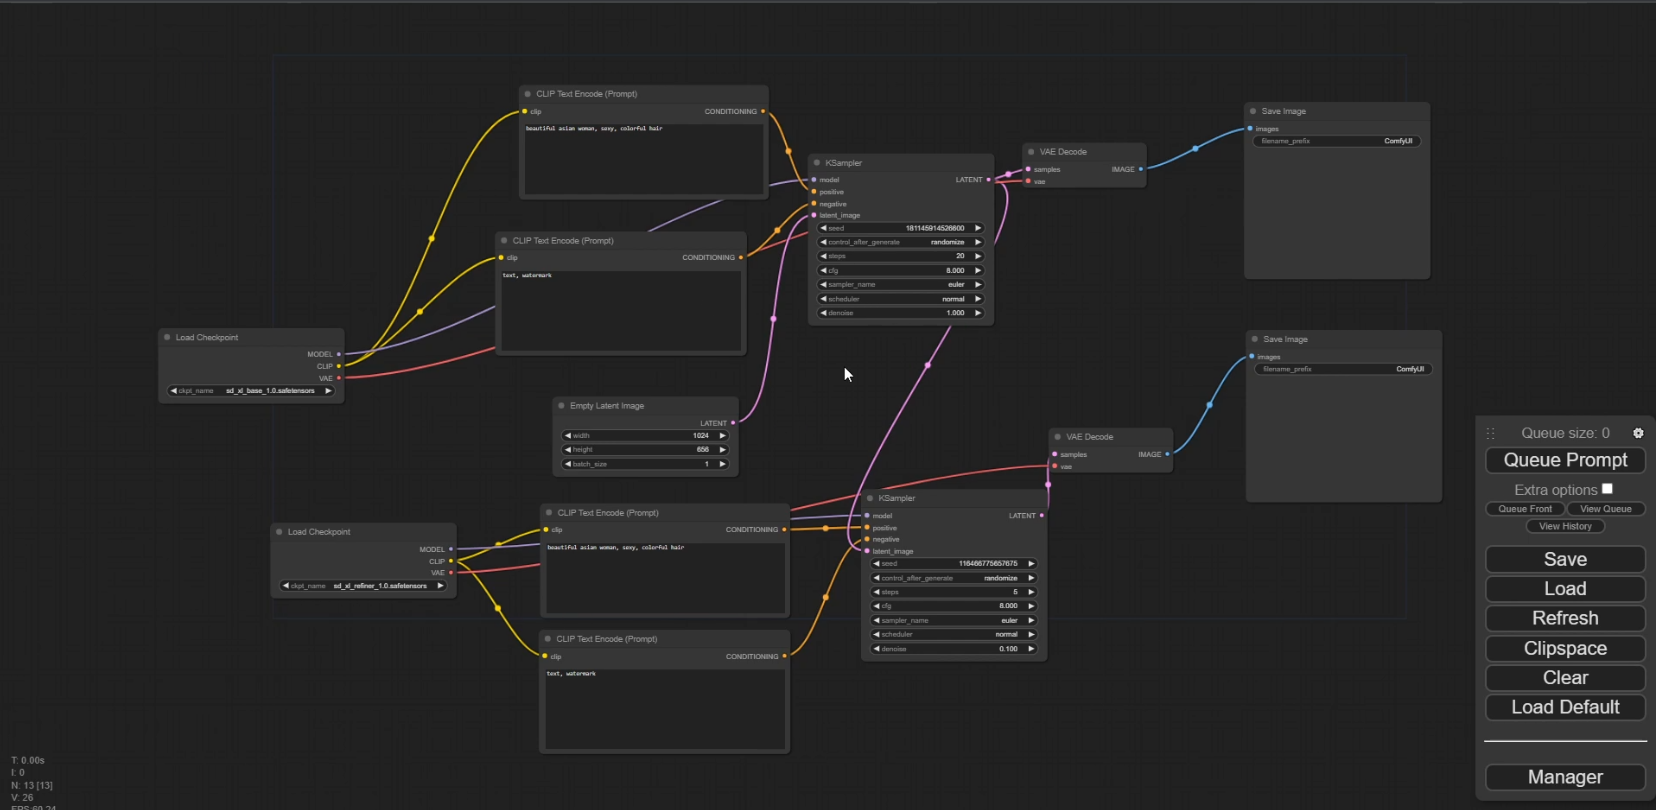
Task: Click latent_image input port of 5-step KSampler
Action: pos(867,551)
